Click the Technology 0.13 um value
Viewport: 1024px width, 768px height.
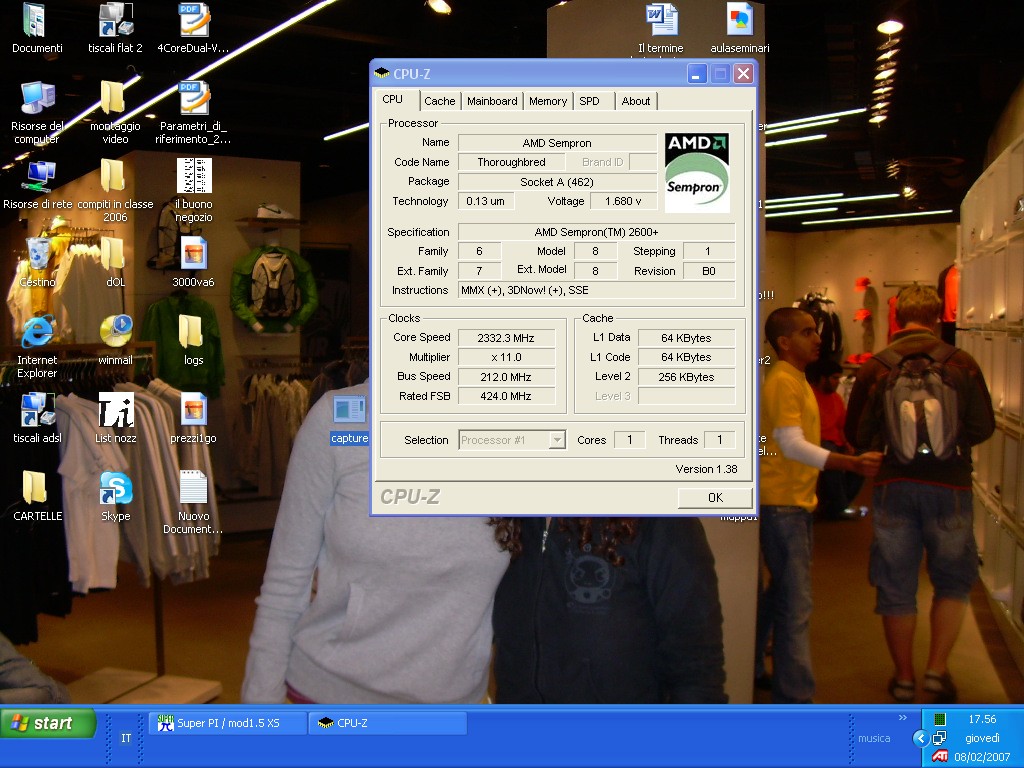pos(486,201)
